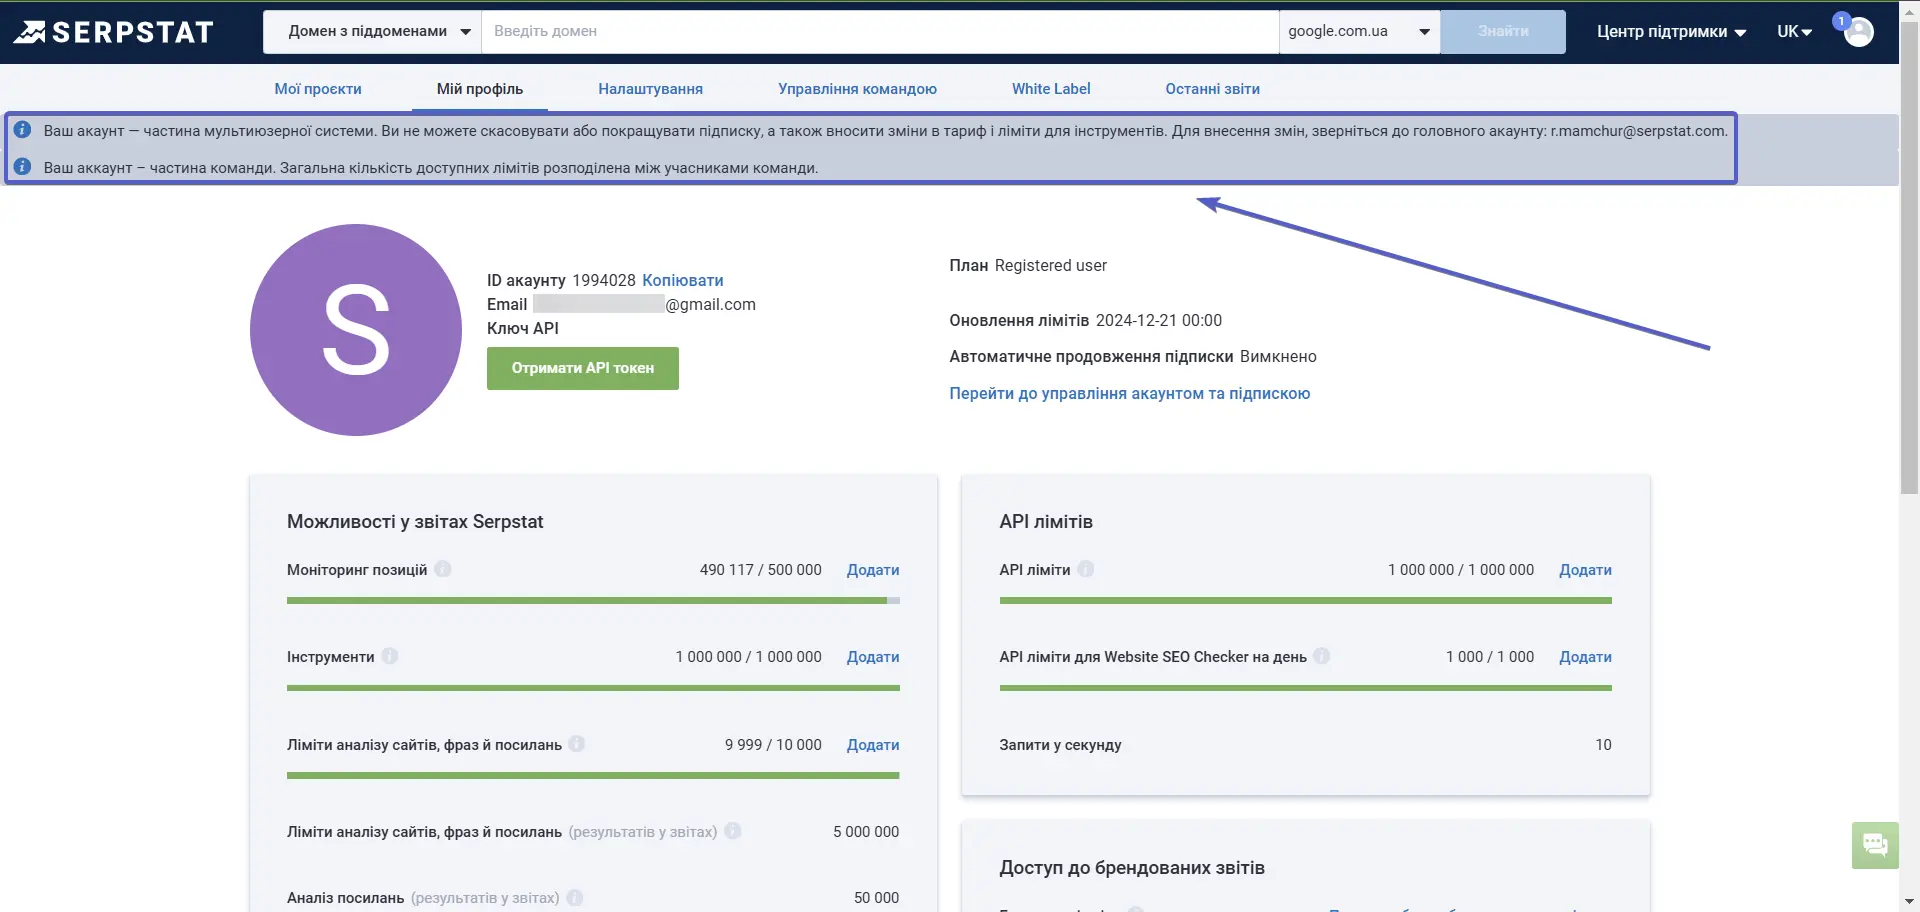Click Отримати API токен button
This screenshot has height=912, width=1920.
point(583,368)
